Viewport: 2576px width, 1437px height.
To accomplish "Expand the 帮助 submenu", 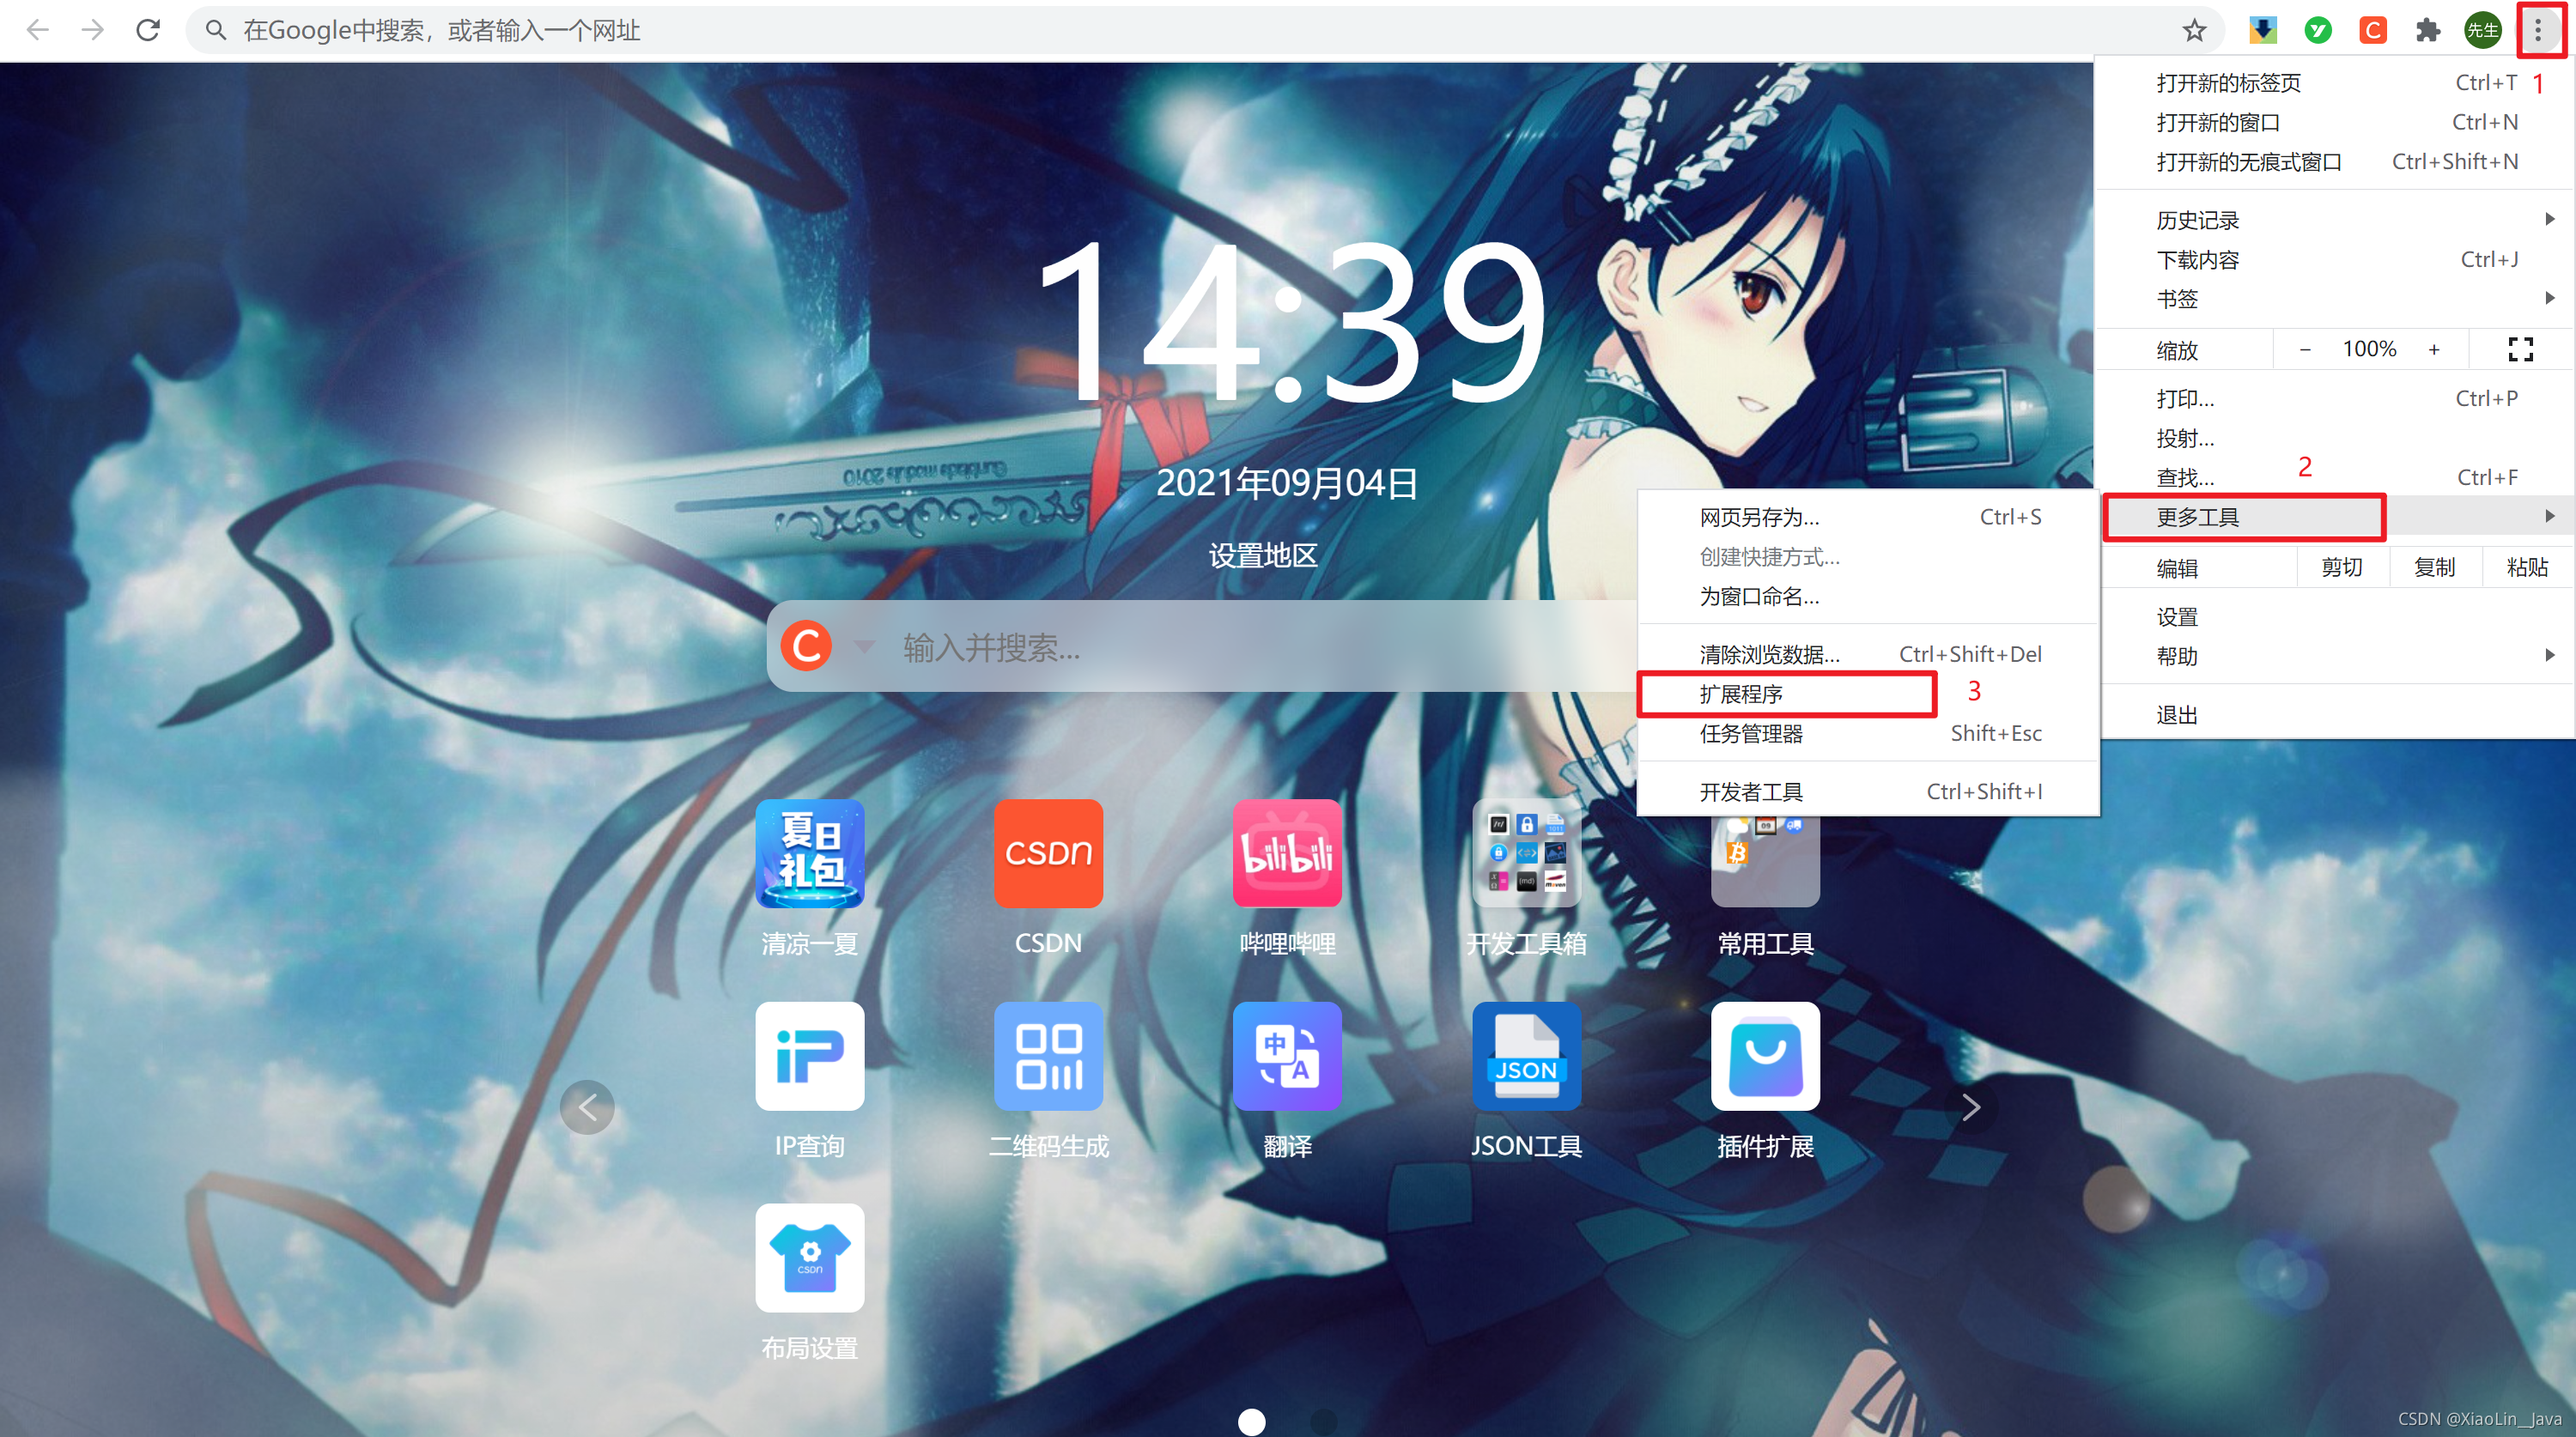I will click(2336, 656).
